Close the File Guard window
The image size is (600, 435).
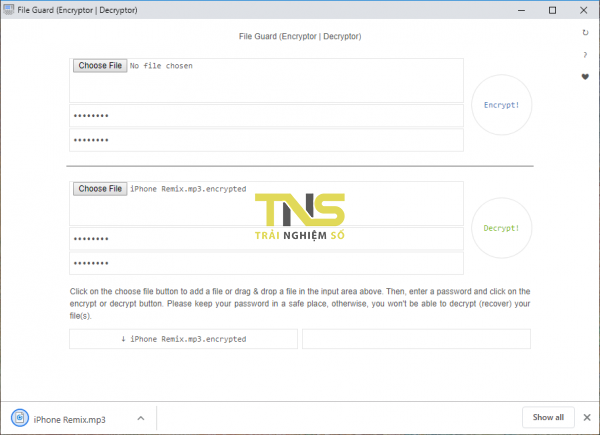(x=583, y=10)
